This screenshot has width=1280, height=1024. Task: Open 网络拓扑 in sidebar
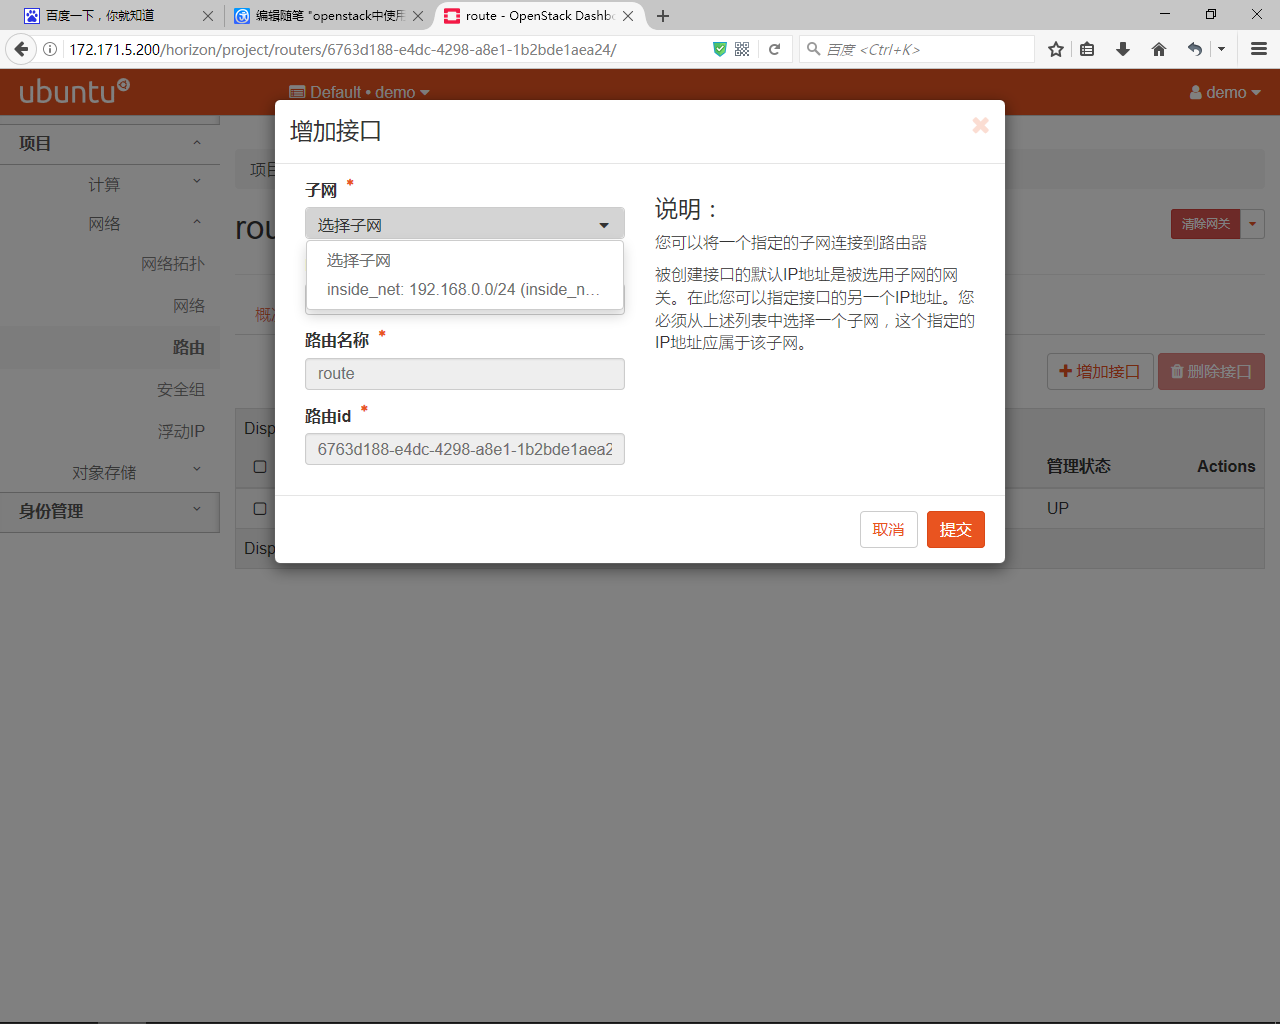coord(173,264)
